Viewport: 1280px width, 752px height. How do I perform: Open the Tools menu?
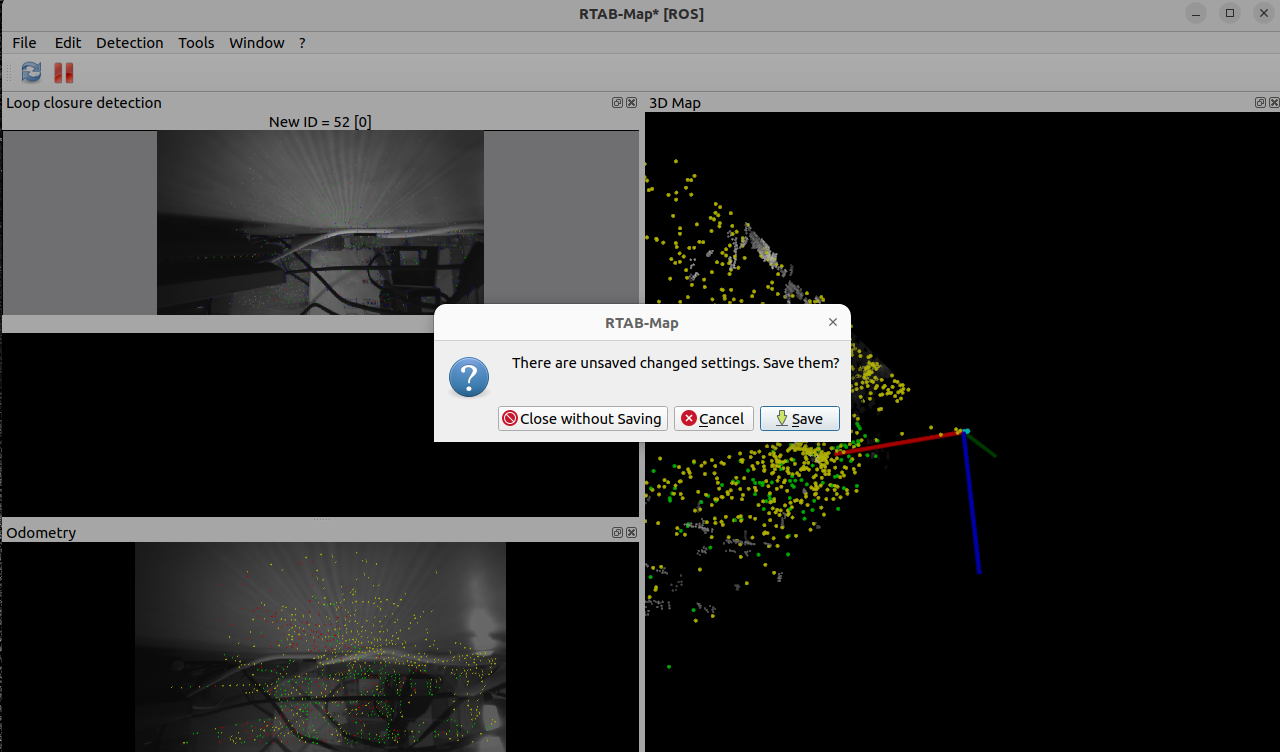tap(196, 43)
